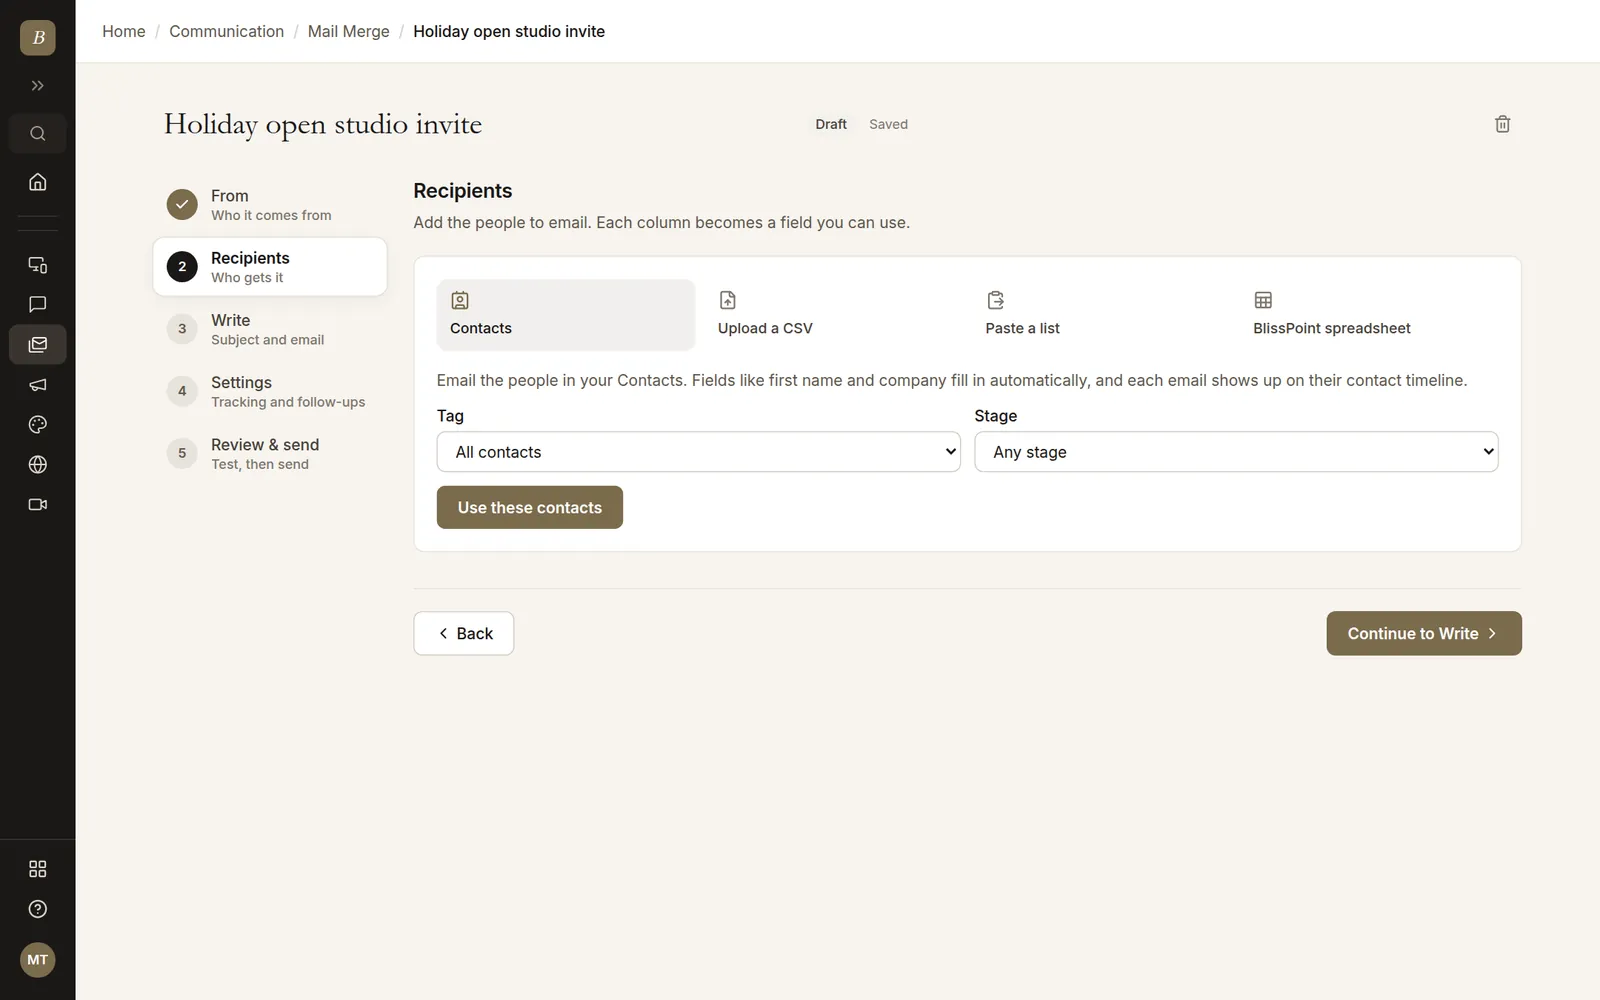The width and height of the screenshot is (1600, 1000).
Task: Open Home breadcrumb link
Action: 124,31
